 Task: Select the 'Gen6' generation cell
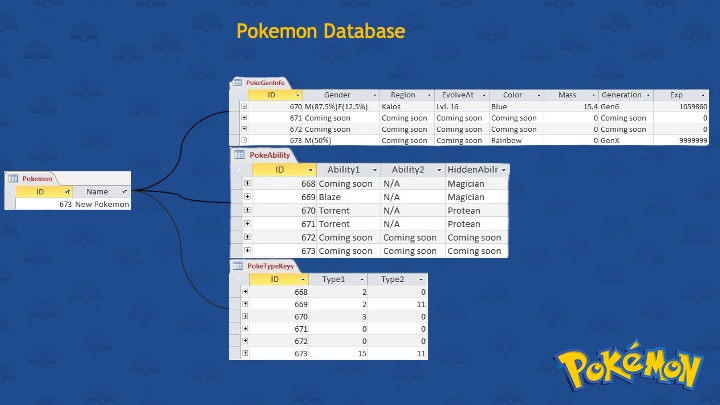click(626, 107)
